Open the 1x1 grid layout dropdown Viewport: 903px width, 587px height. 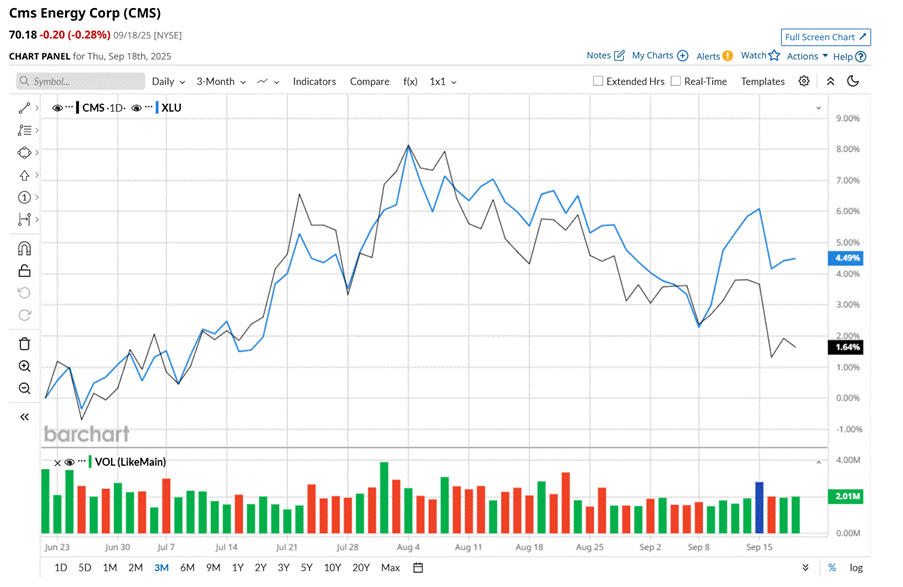(x=443, y=81)
